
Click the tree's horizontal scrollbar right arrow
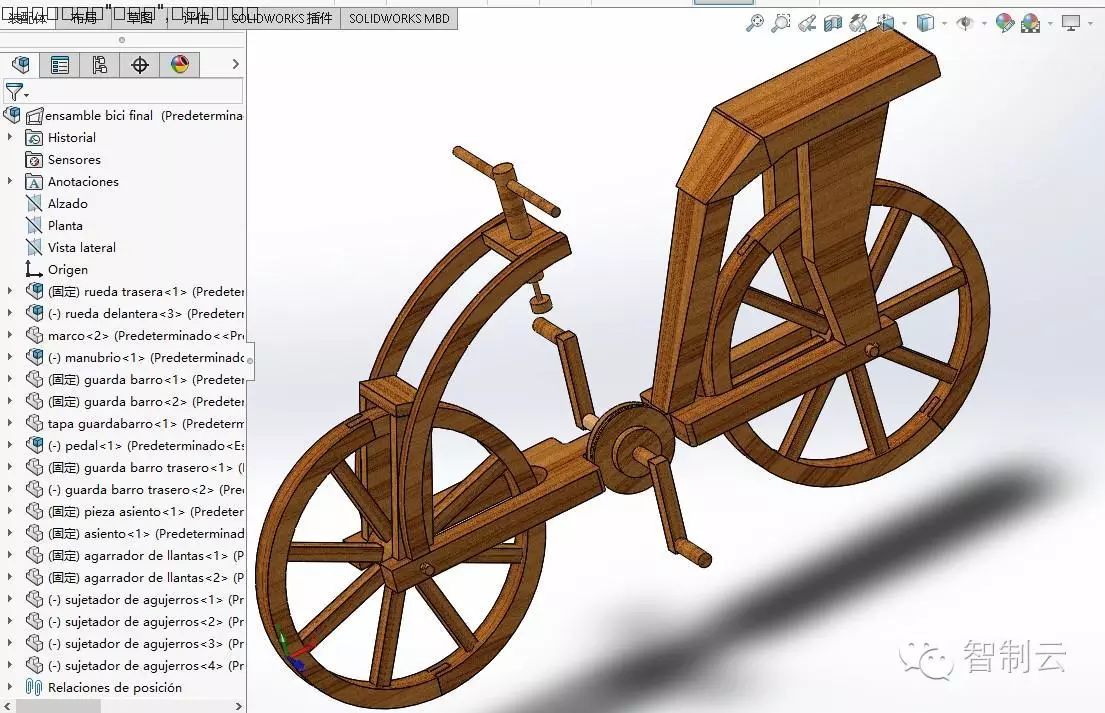[x=238, y=706]
